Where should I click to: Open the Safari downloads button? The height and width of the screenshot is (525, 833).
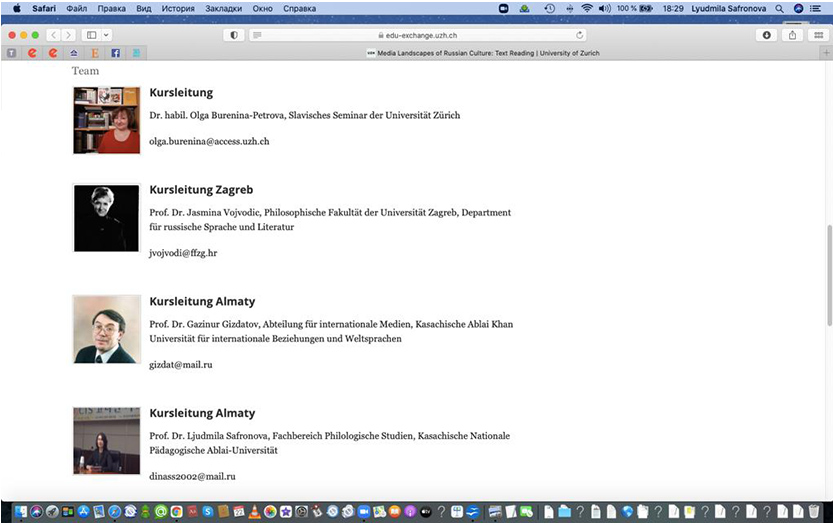767,35
